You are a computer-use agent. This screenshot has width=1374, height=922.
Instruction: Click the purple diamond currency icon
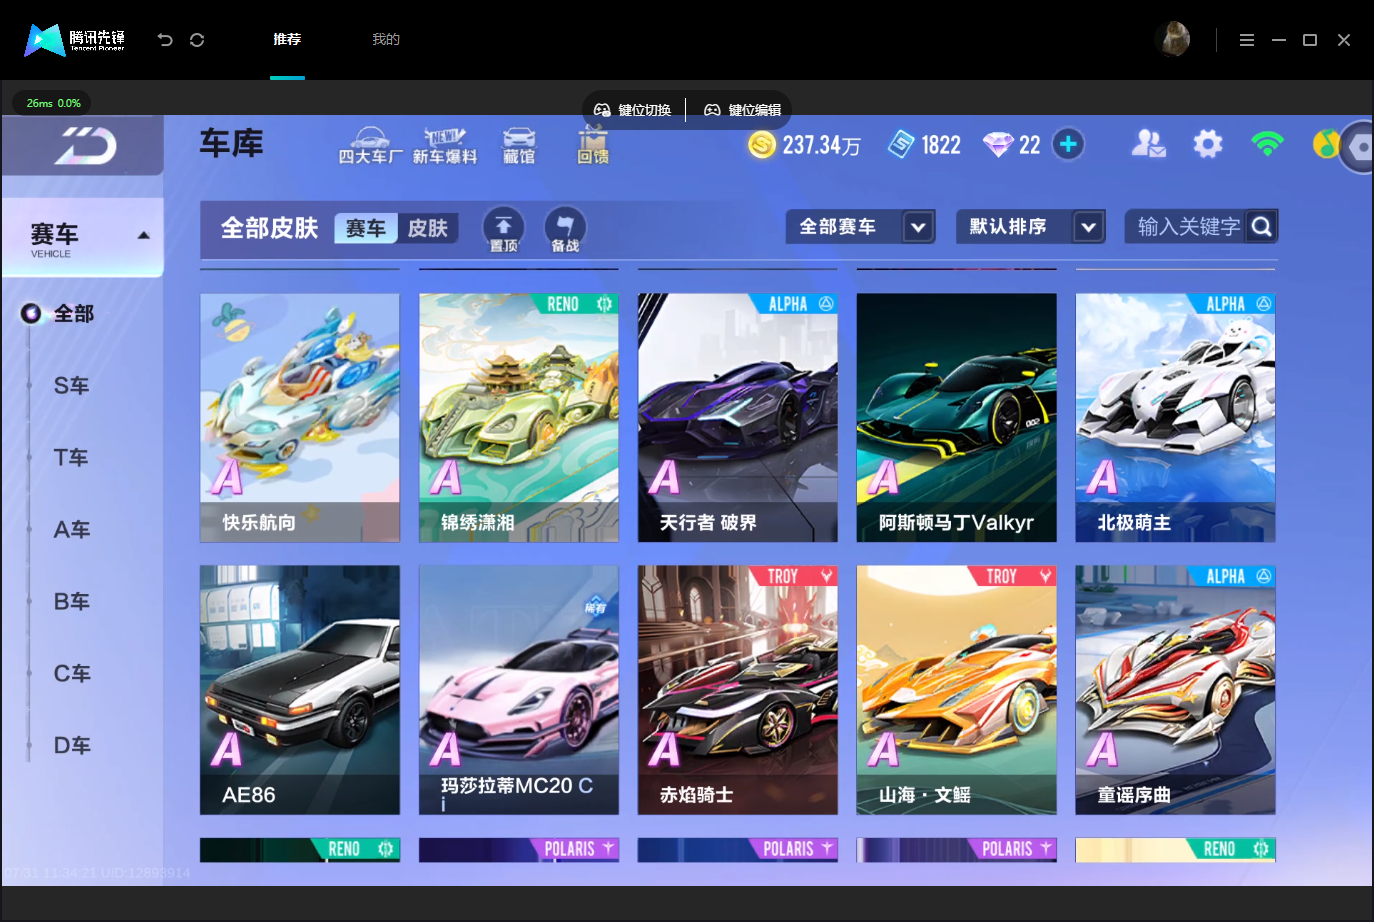point(998,145)
